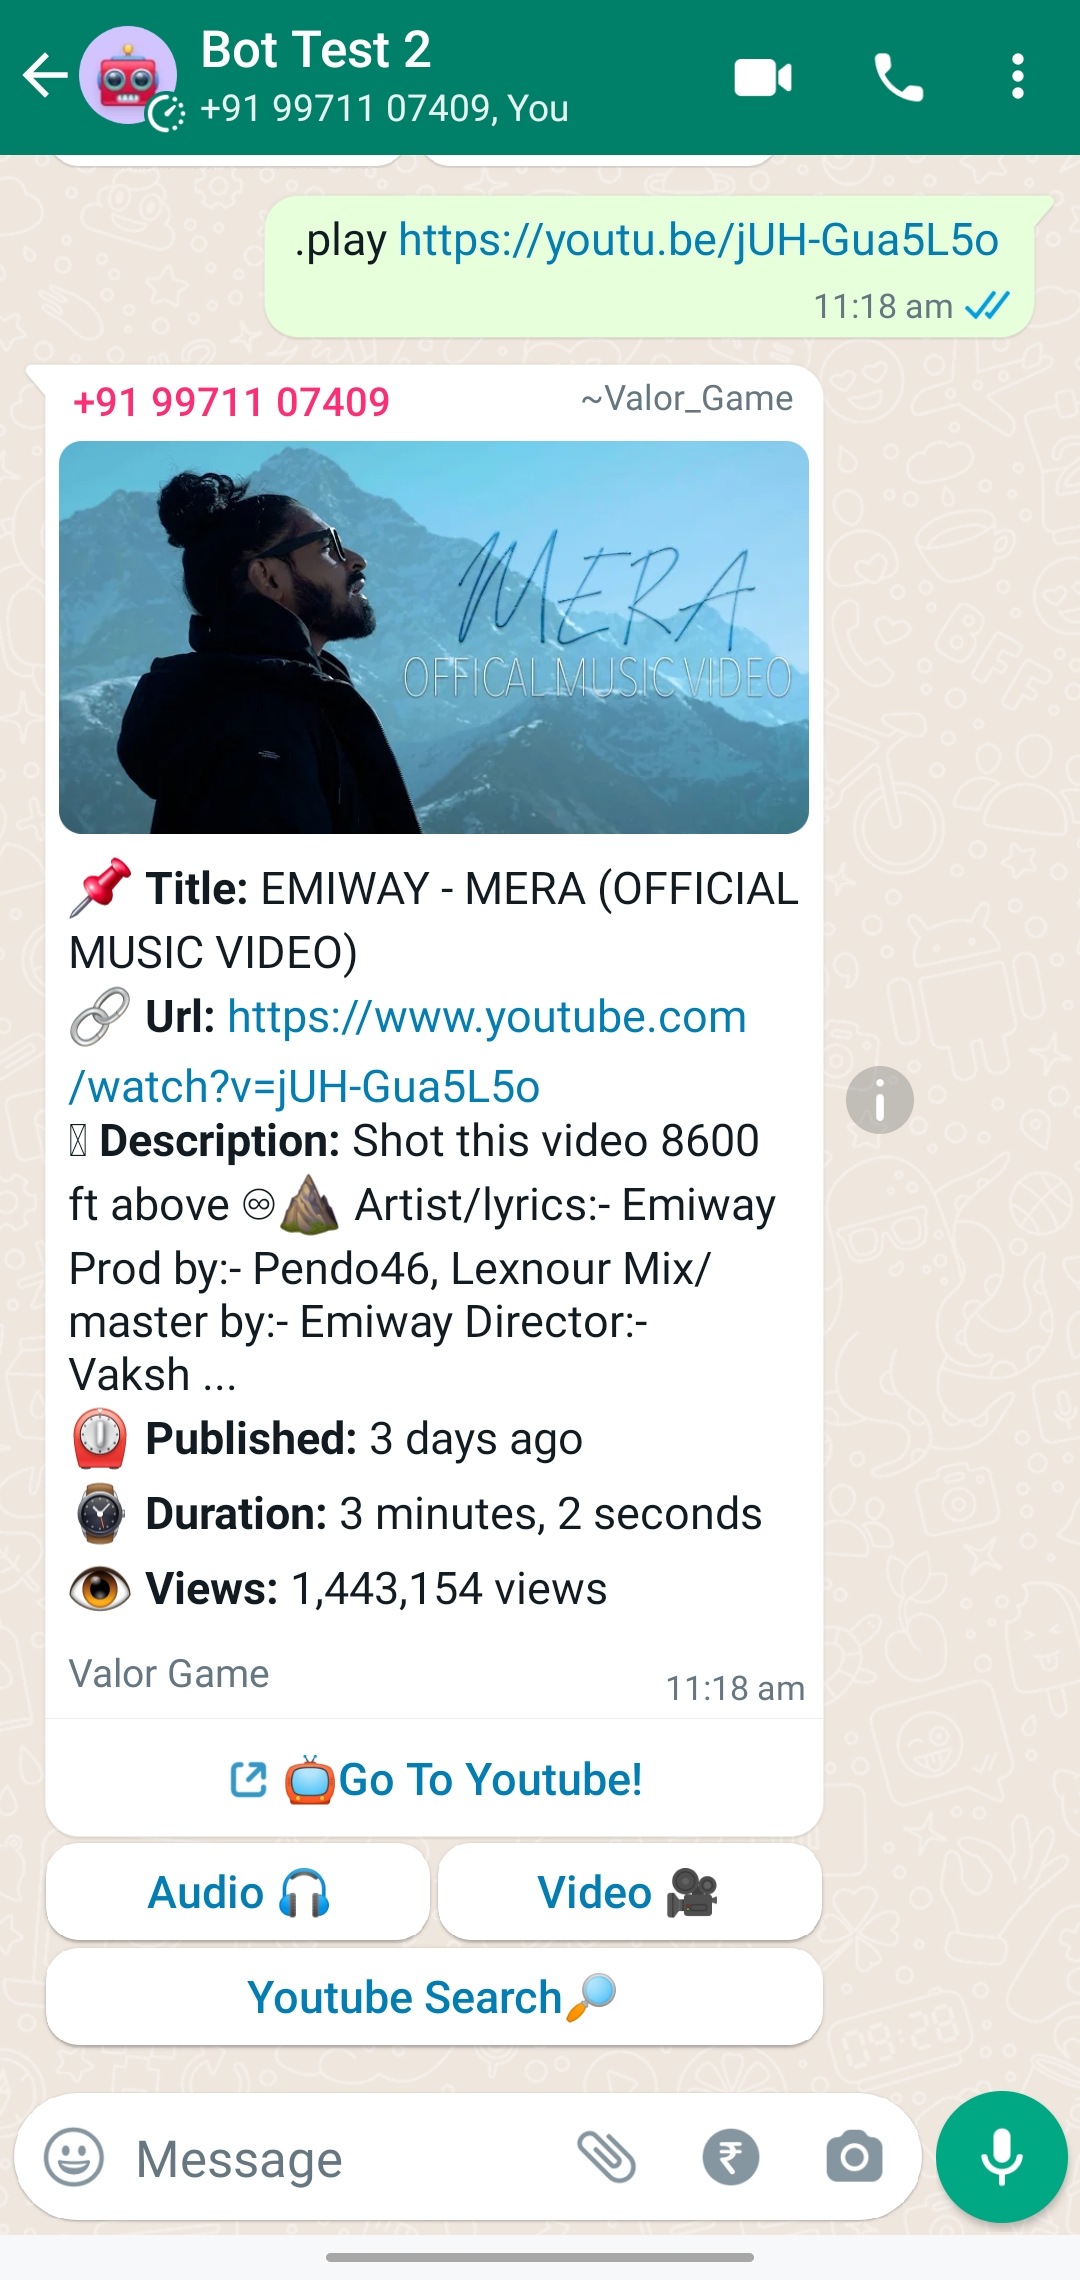Open the youtube.com watch URL link
Image resolution: width=1080 pixels, height=2280 pixels.
(x=407, y=1051)
